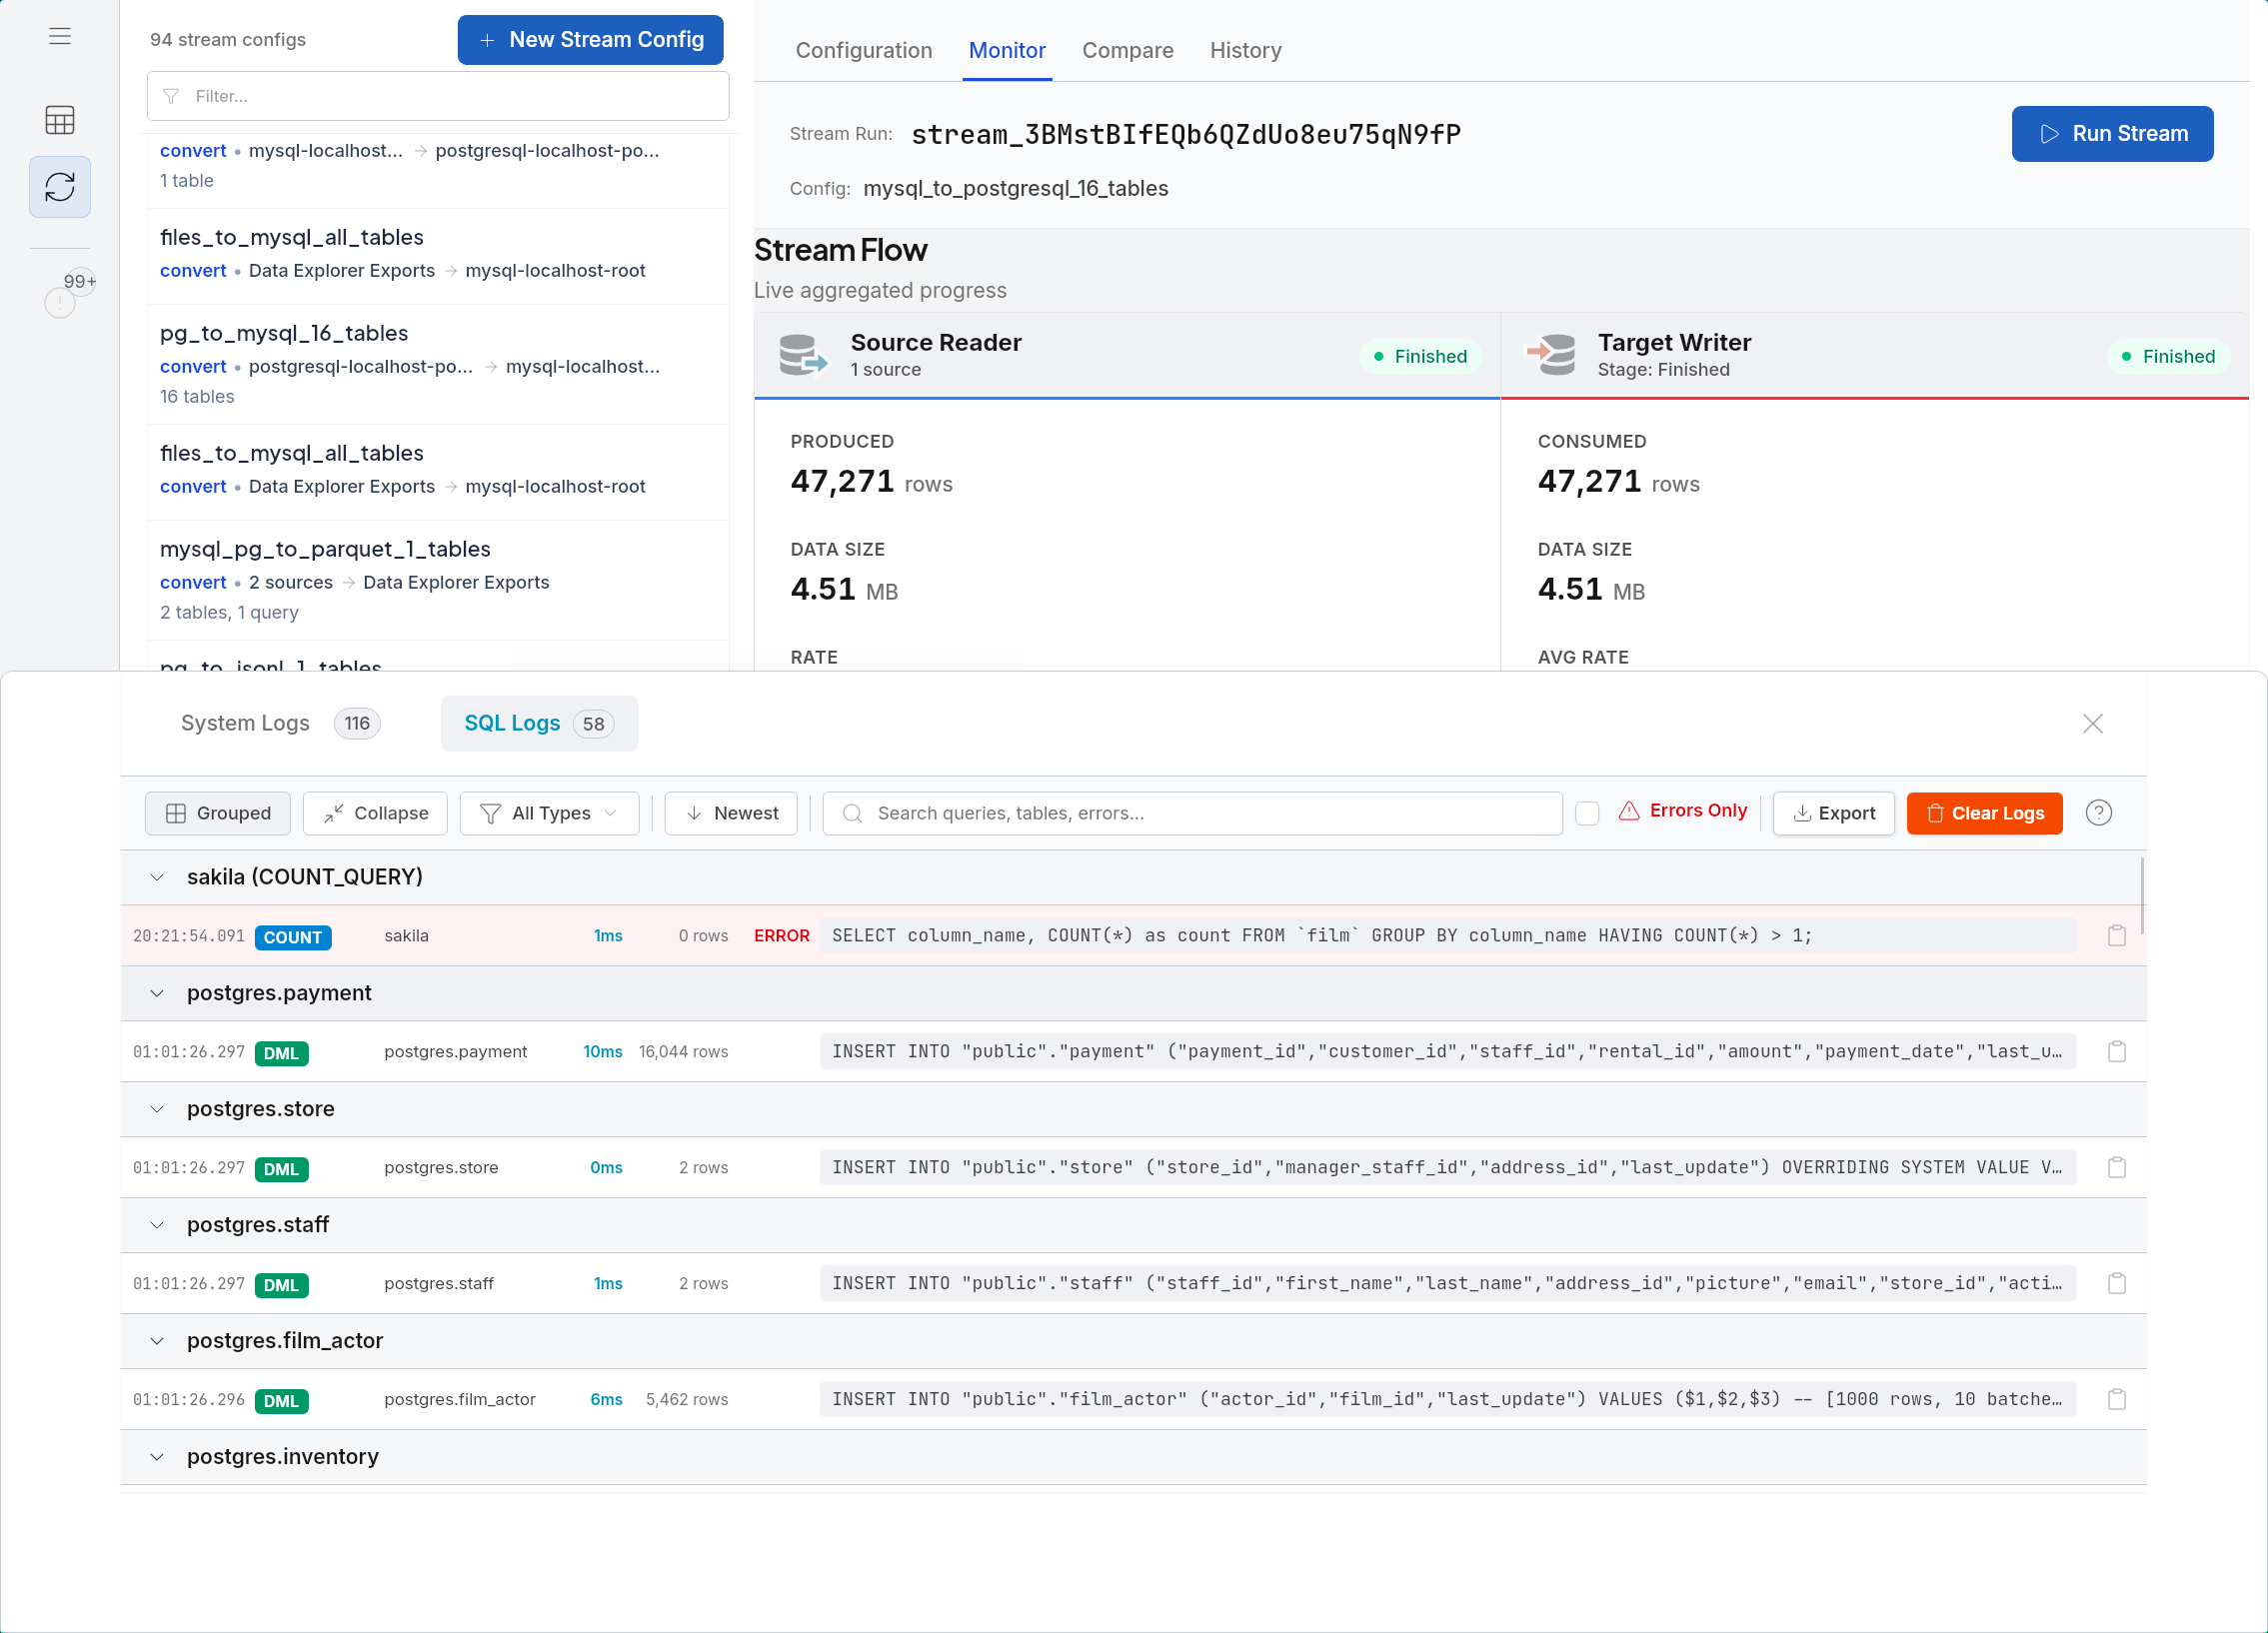Image resolution: width=2268 pixels, height=1633 pixels.
Task: Open the History tab
Action: tap(1245, 50)
